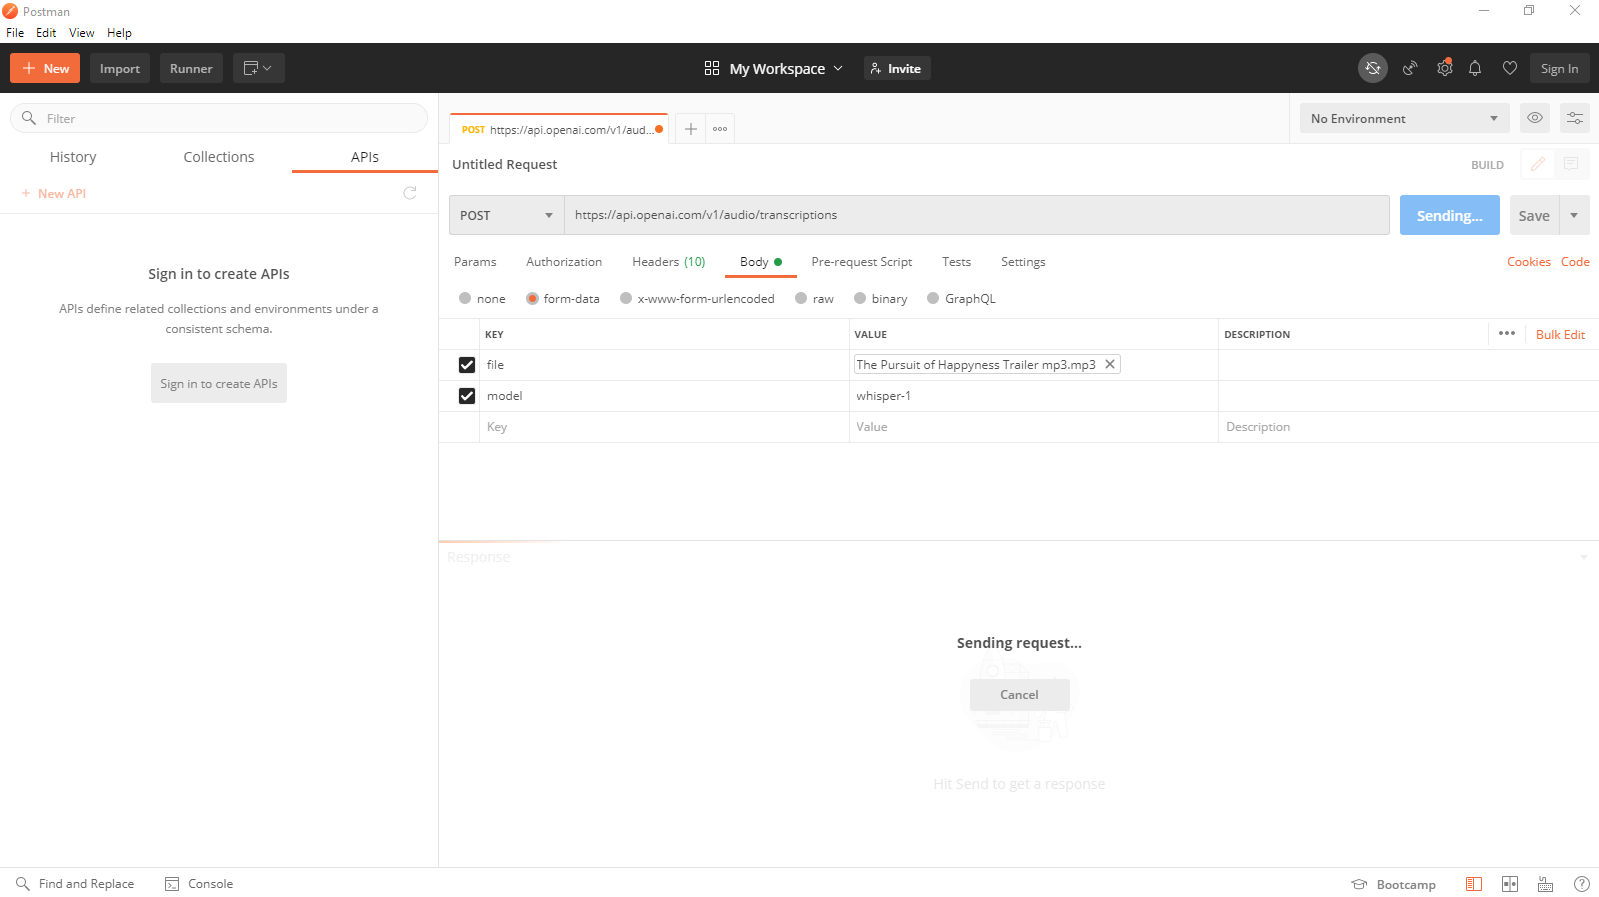Expand the My Workspace dropdown

coord(786,68)
